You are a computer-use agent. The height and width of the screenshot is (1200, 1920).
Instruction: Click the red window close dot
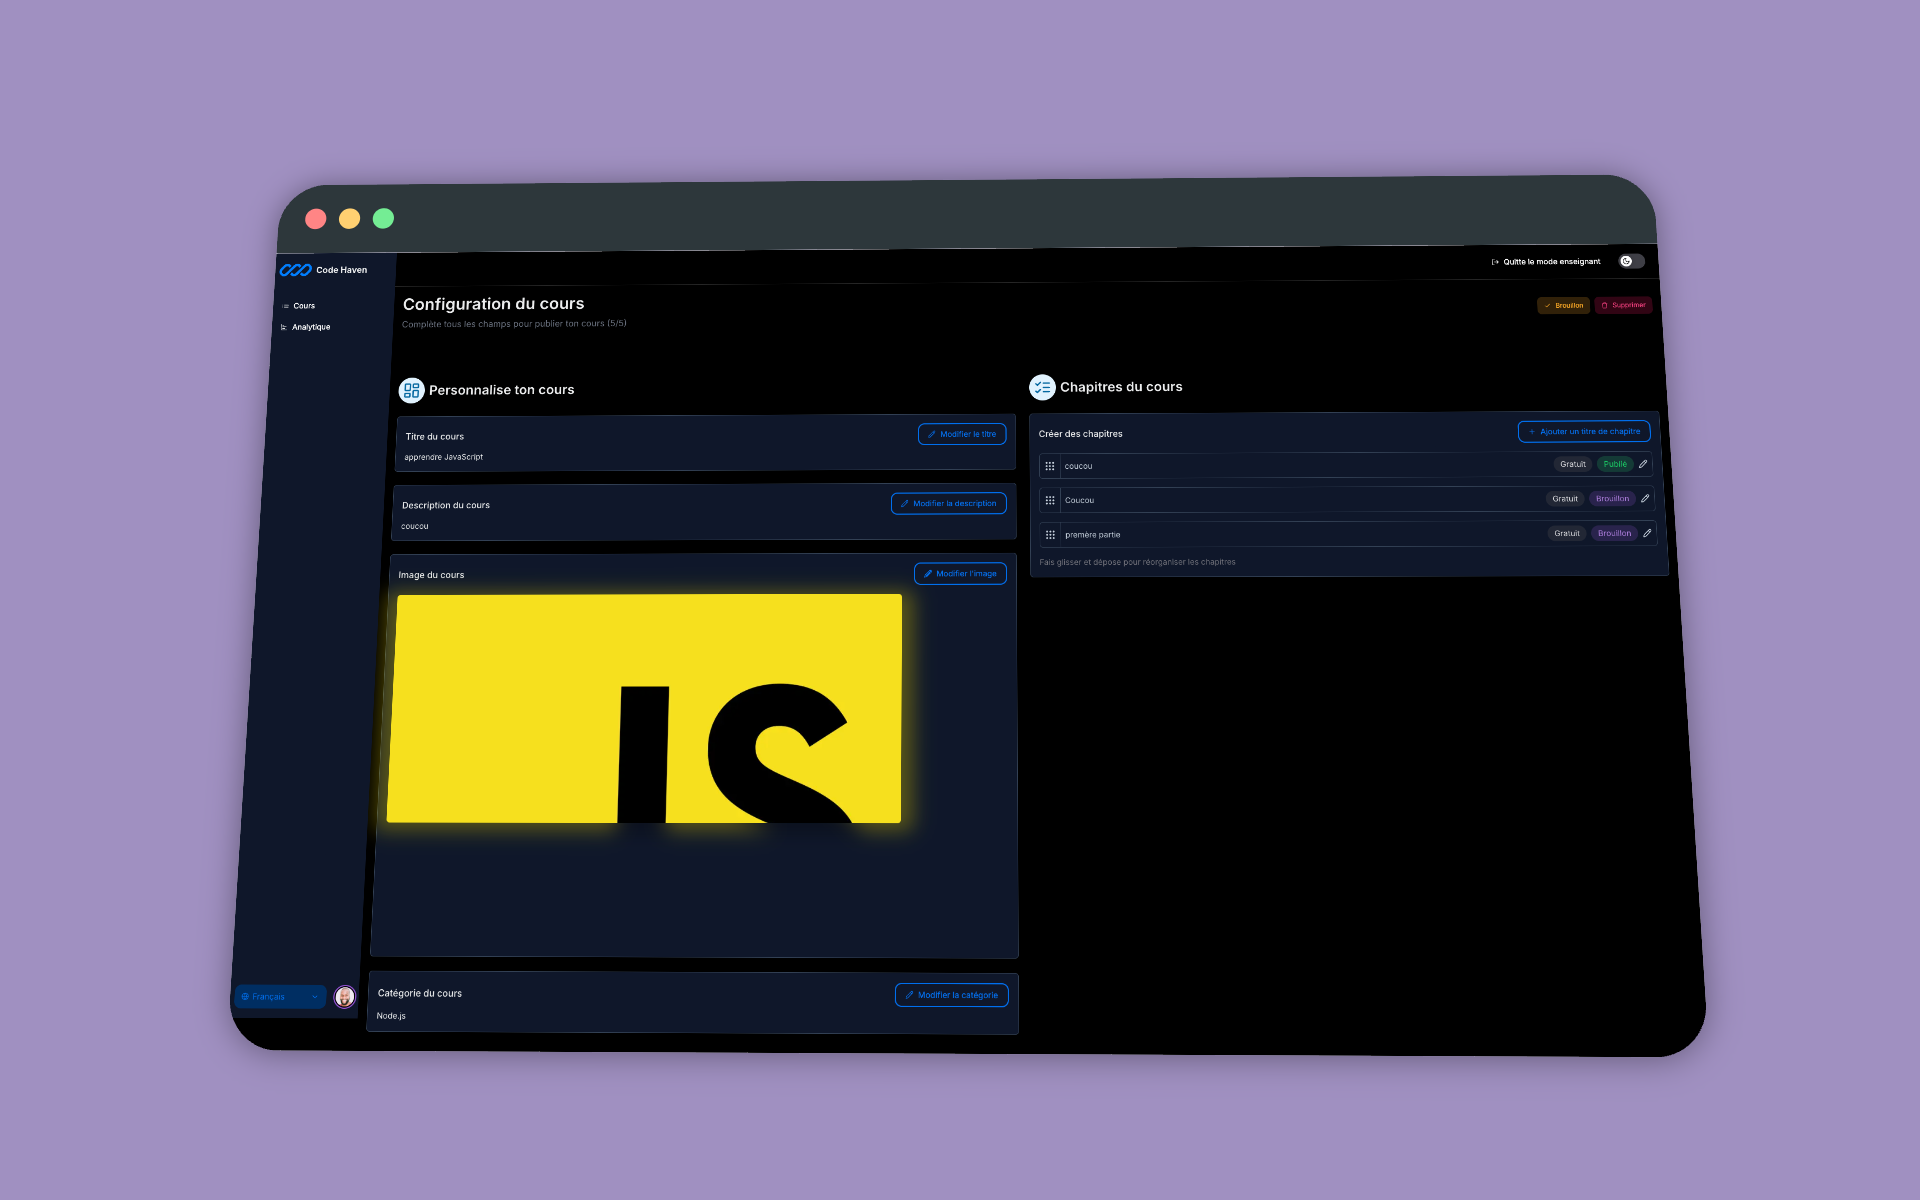[316, 219]
